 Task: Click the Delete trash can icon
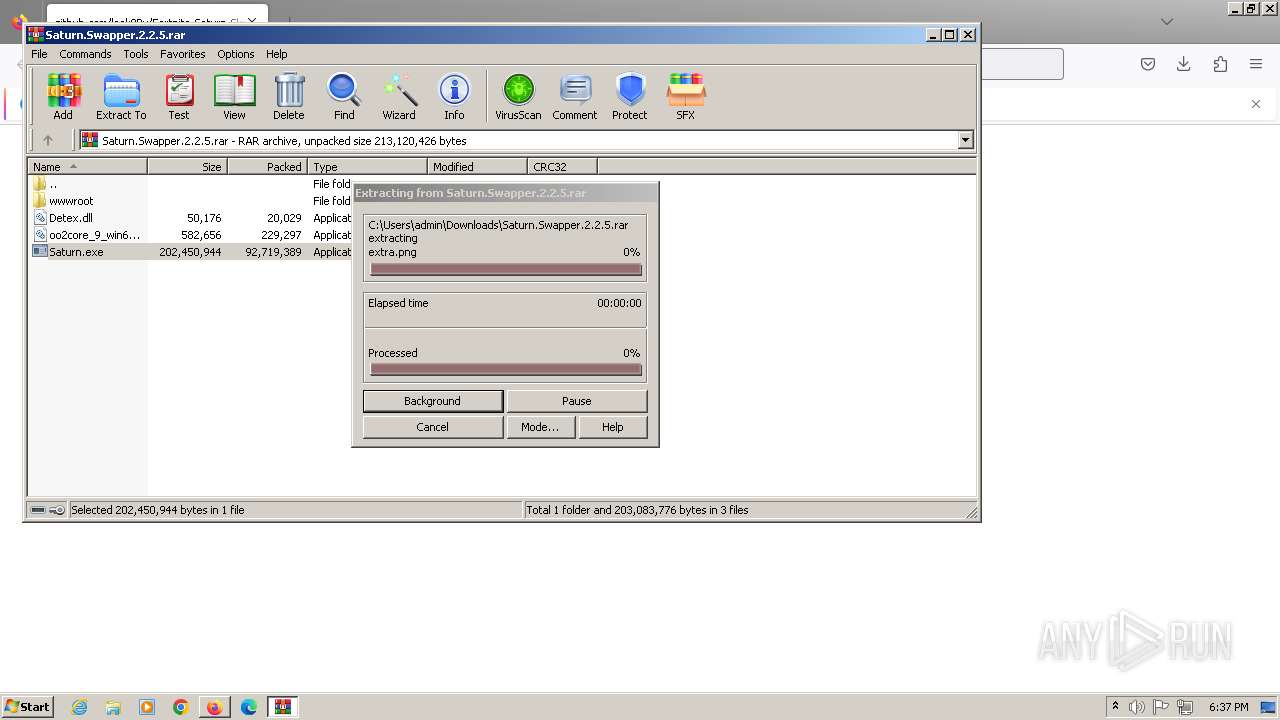(x=289, y=97)
